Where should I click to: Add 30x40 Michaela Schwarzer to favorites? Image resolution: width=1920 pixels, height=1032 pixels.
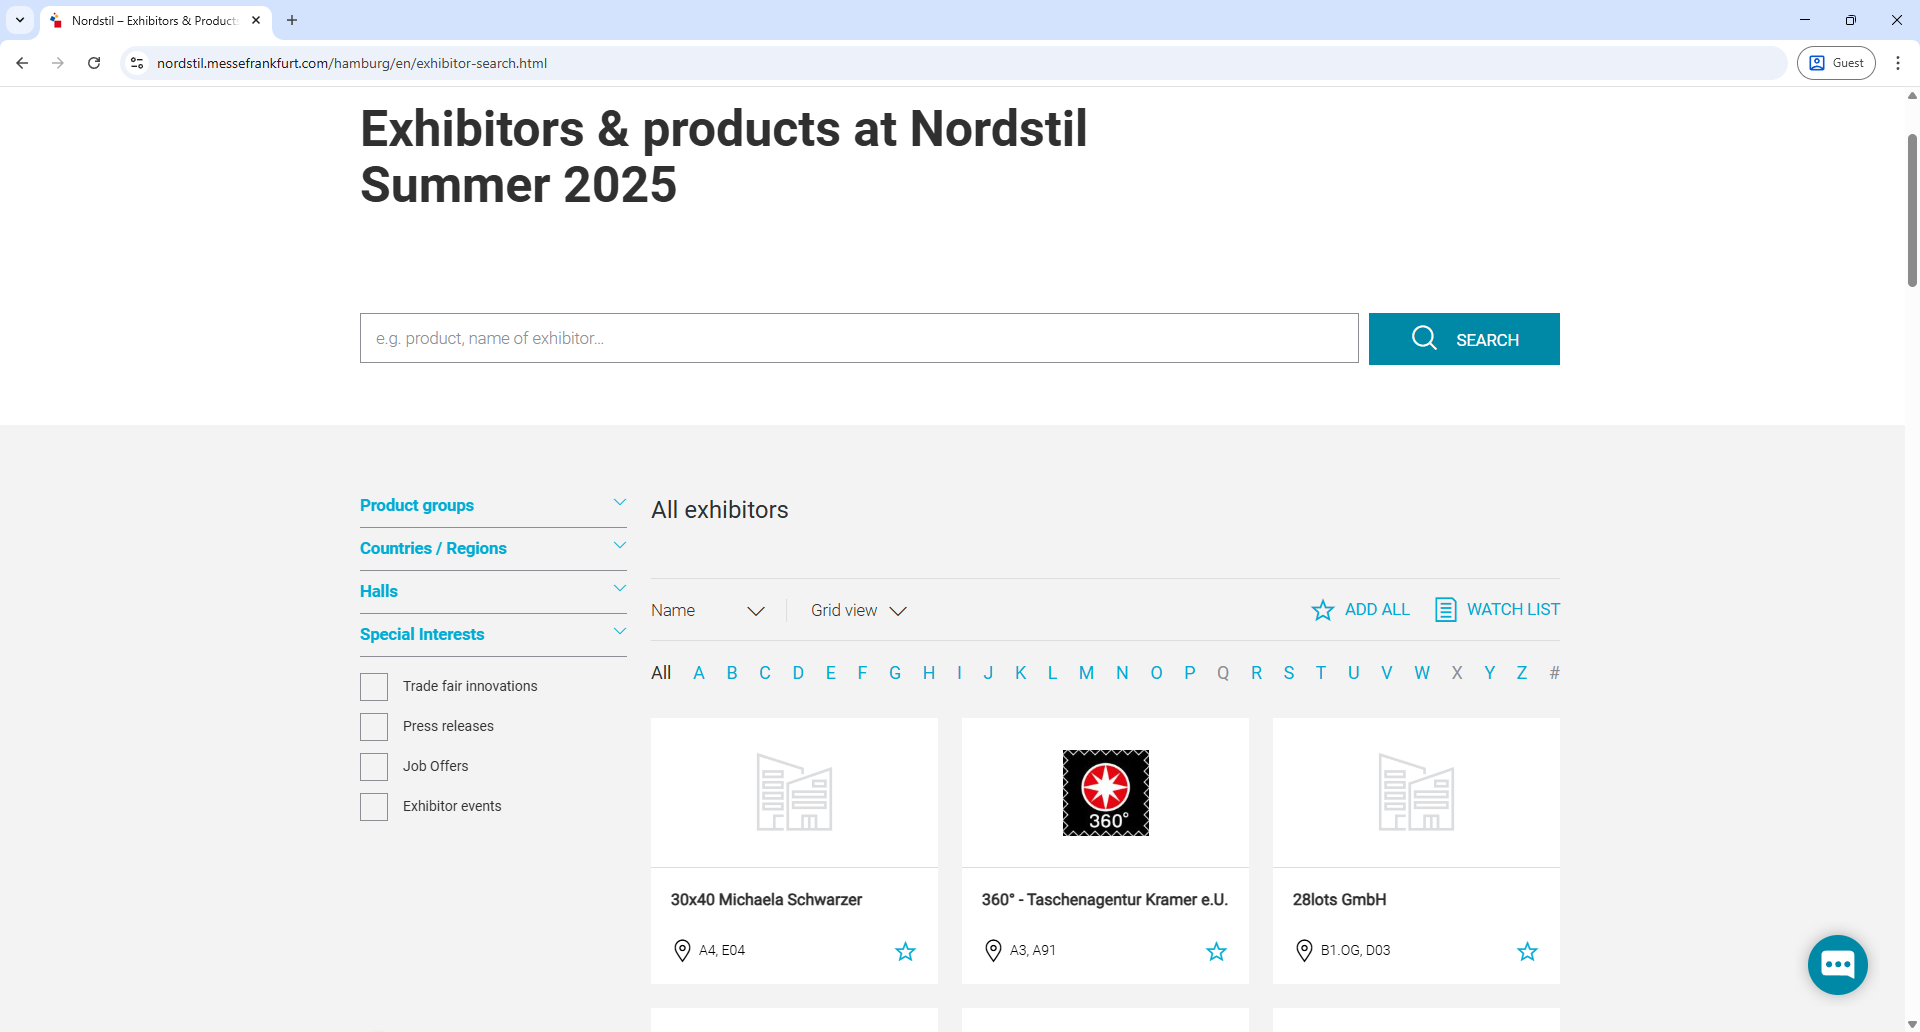pyautogui.click(x=905, y=951)
